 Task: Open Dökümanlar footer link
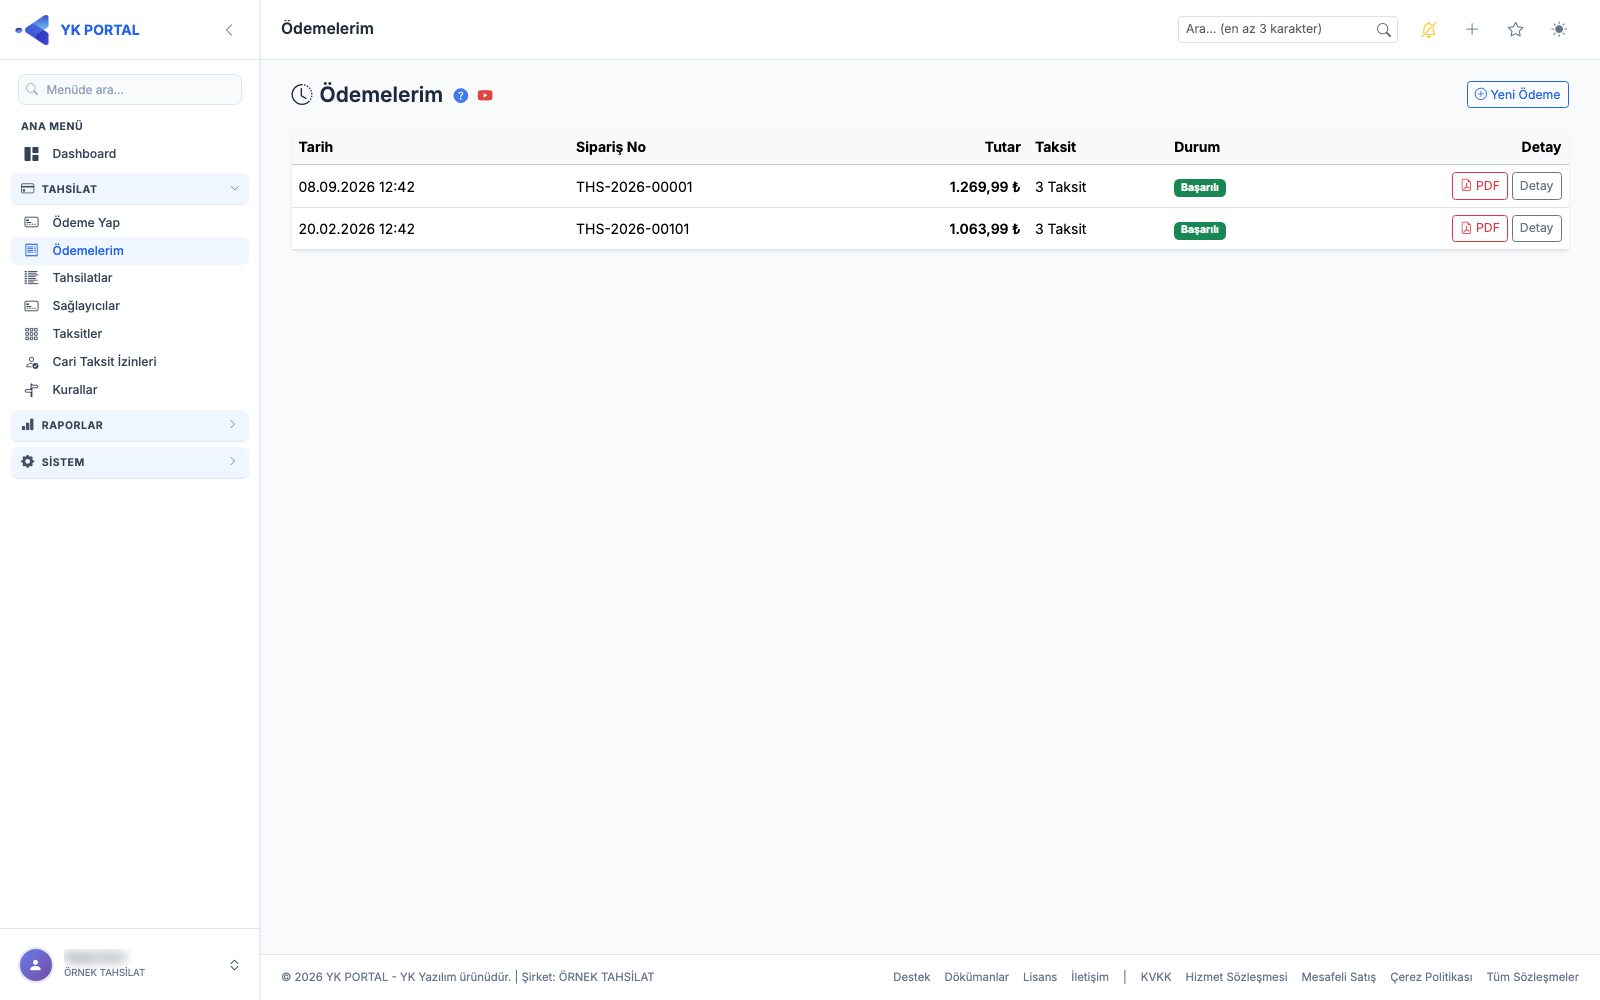(x=976, y=977)
